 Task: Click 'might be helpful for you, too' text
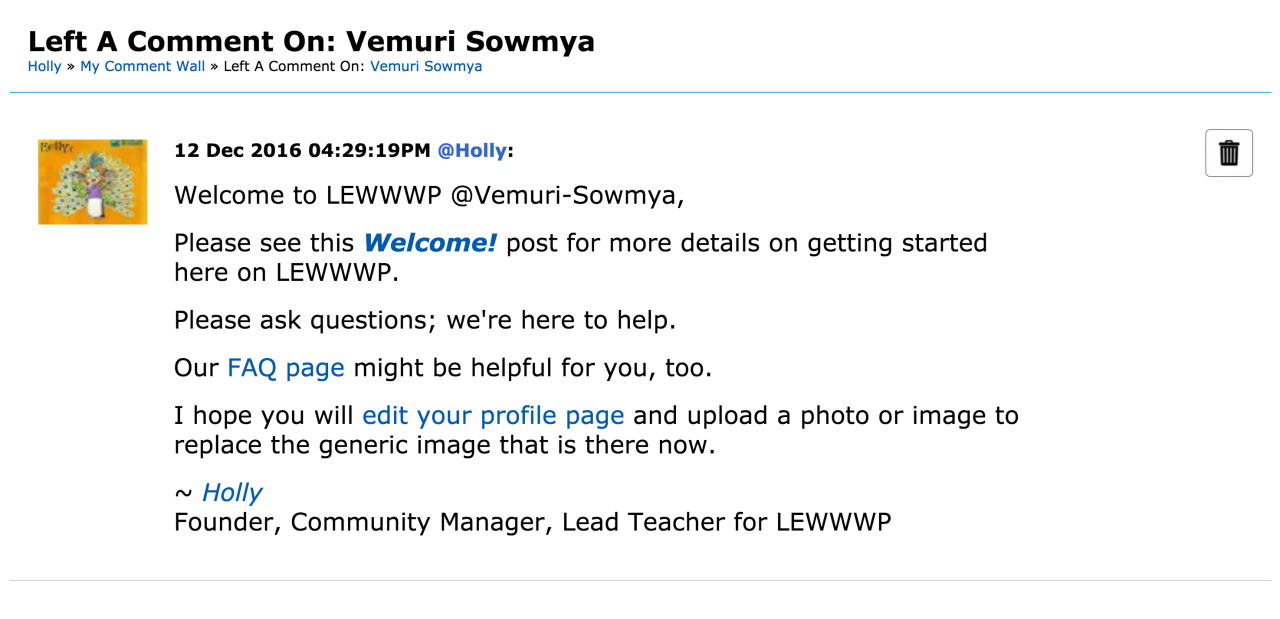532,368
